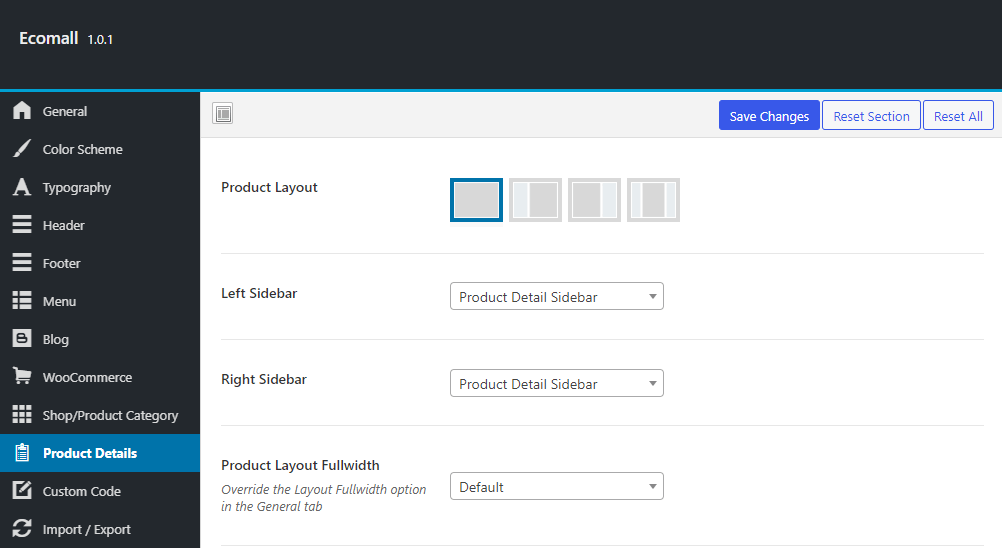Image resolution: width=1002 pixels, height=548 pixels.
Task: Click the Shop/Product Category grid icon
Action: tap(22, 415)
